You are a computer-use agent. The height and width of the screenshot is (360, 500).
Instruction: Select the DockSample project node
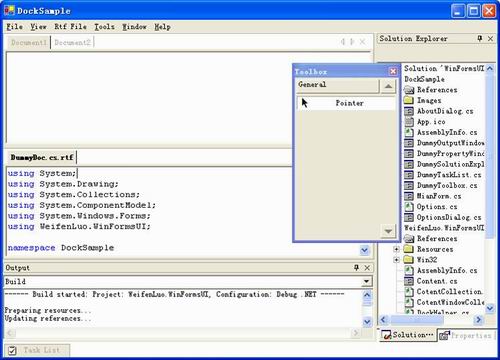[424, 79]
